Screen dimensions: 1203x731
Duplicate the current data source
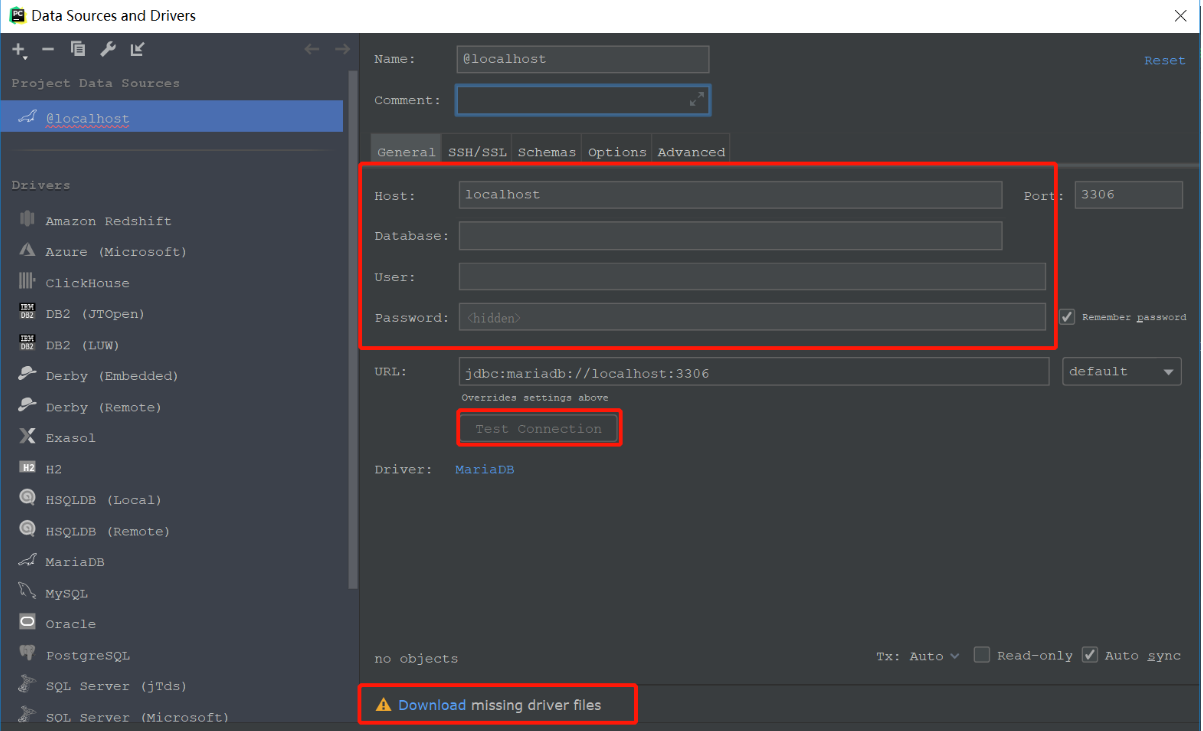coord(77,48)
